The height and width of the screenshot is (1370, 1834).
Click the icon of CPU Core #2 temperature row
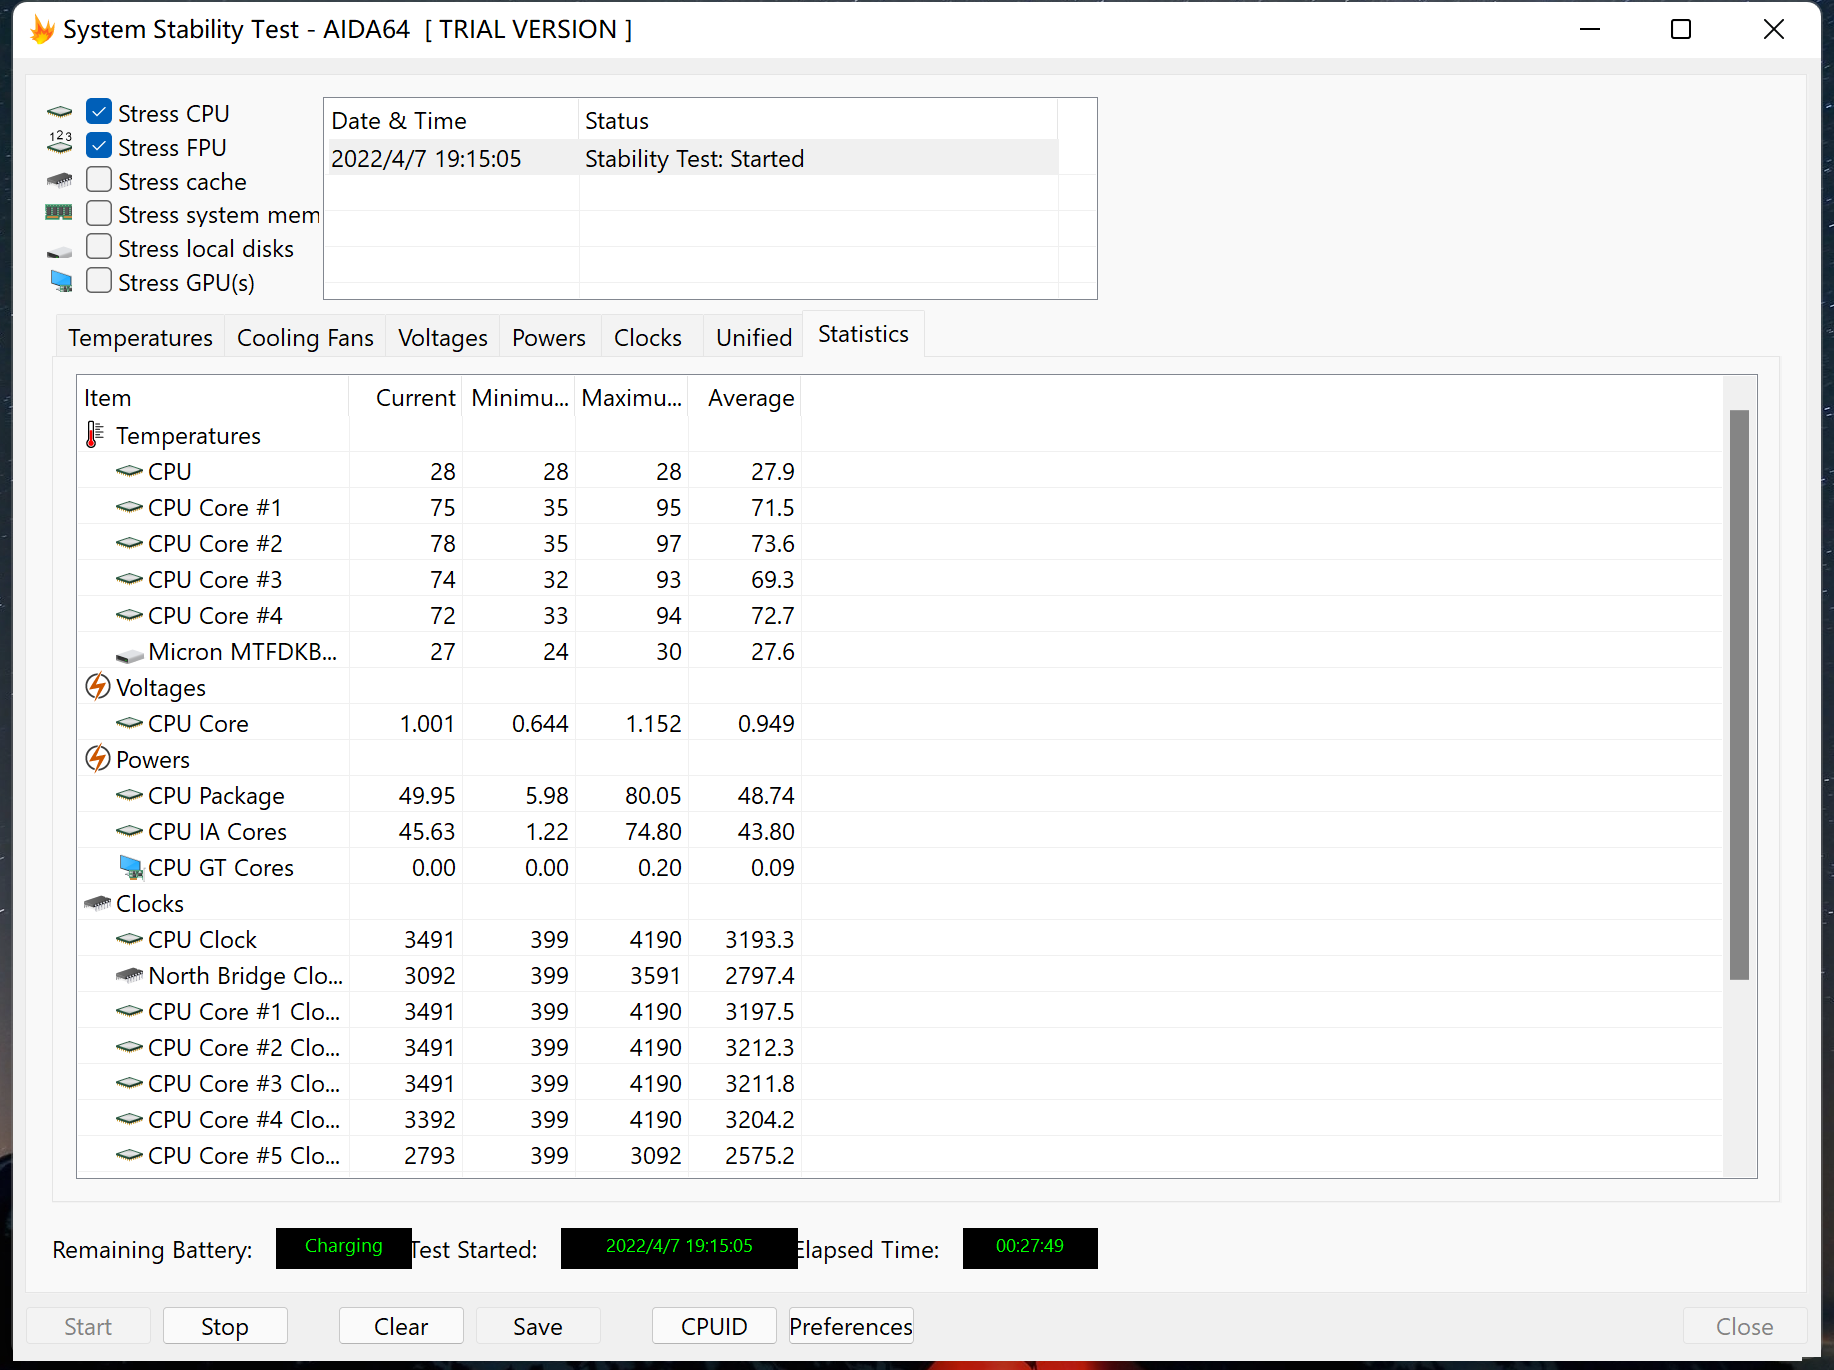129,543
